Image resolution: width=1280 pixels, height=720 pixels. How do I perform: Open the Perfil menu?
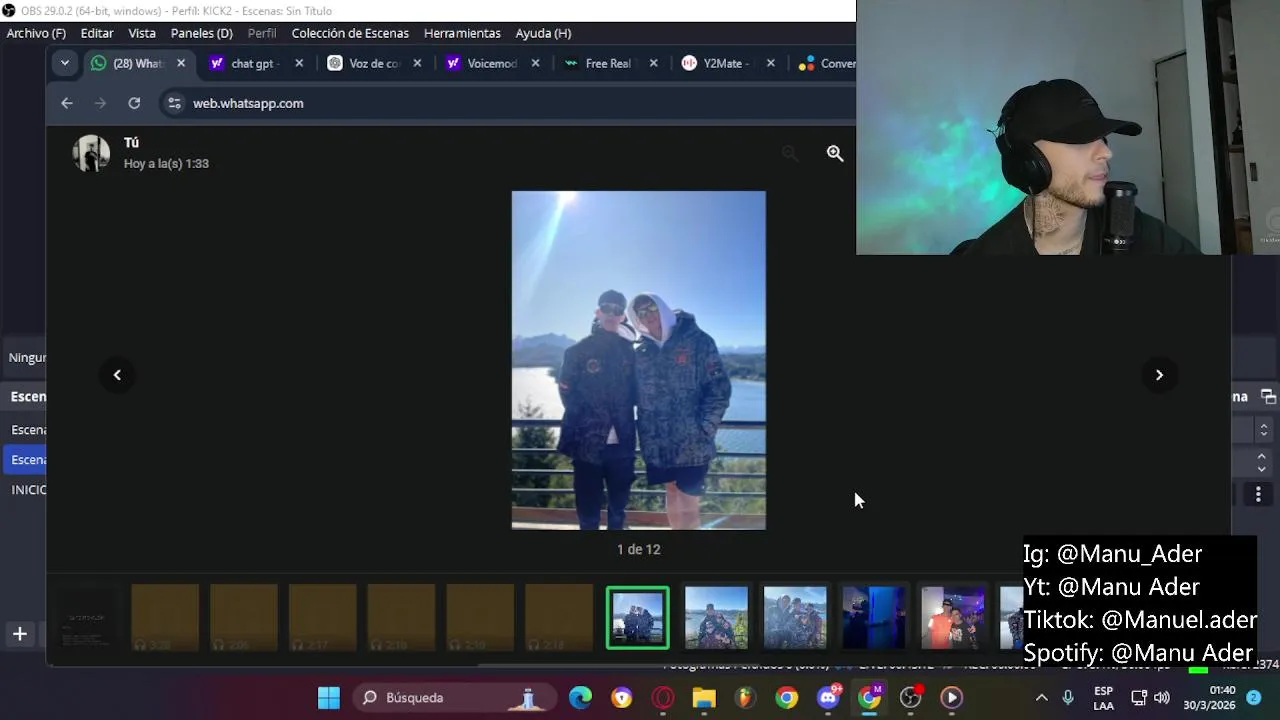(262, 33)
